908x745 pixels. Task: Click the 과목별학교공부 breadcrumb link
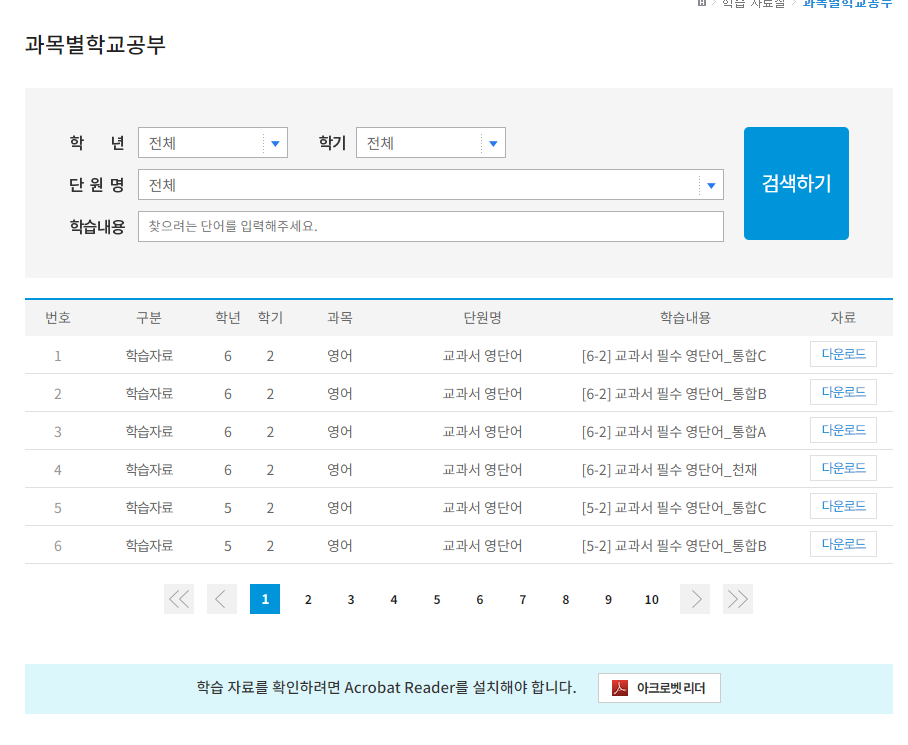(x=847, y=3)
